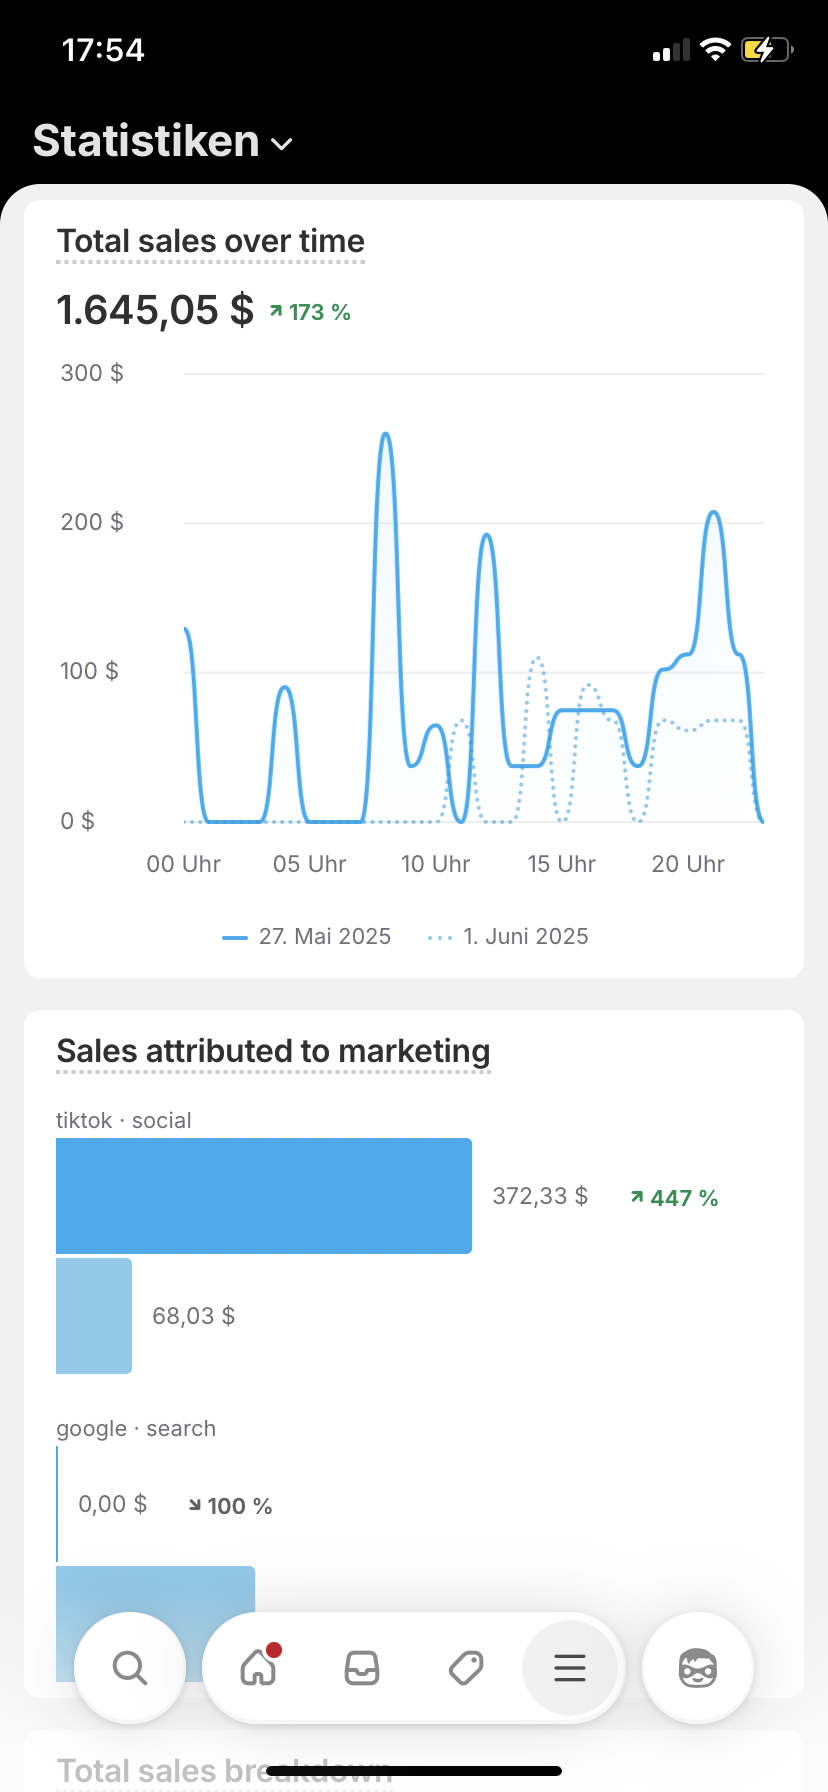This screenshot has width=828, height=1792.
Task: Tap the 173 % increase indicator
Action: [x=311, y=313]
